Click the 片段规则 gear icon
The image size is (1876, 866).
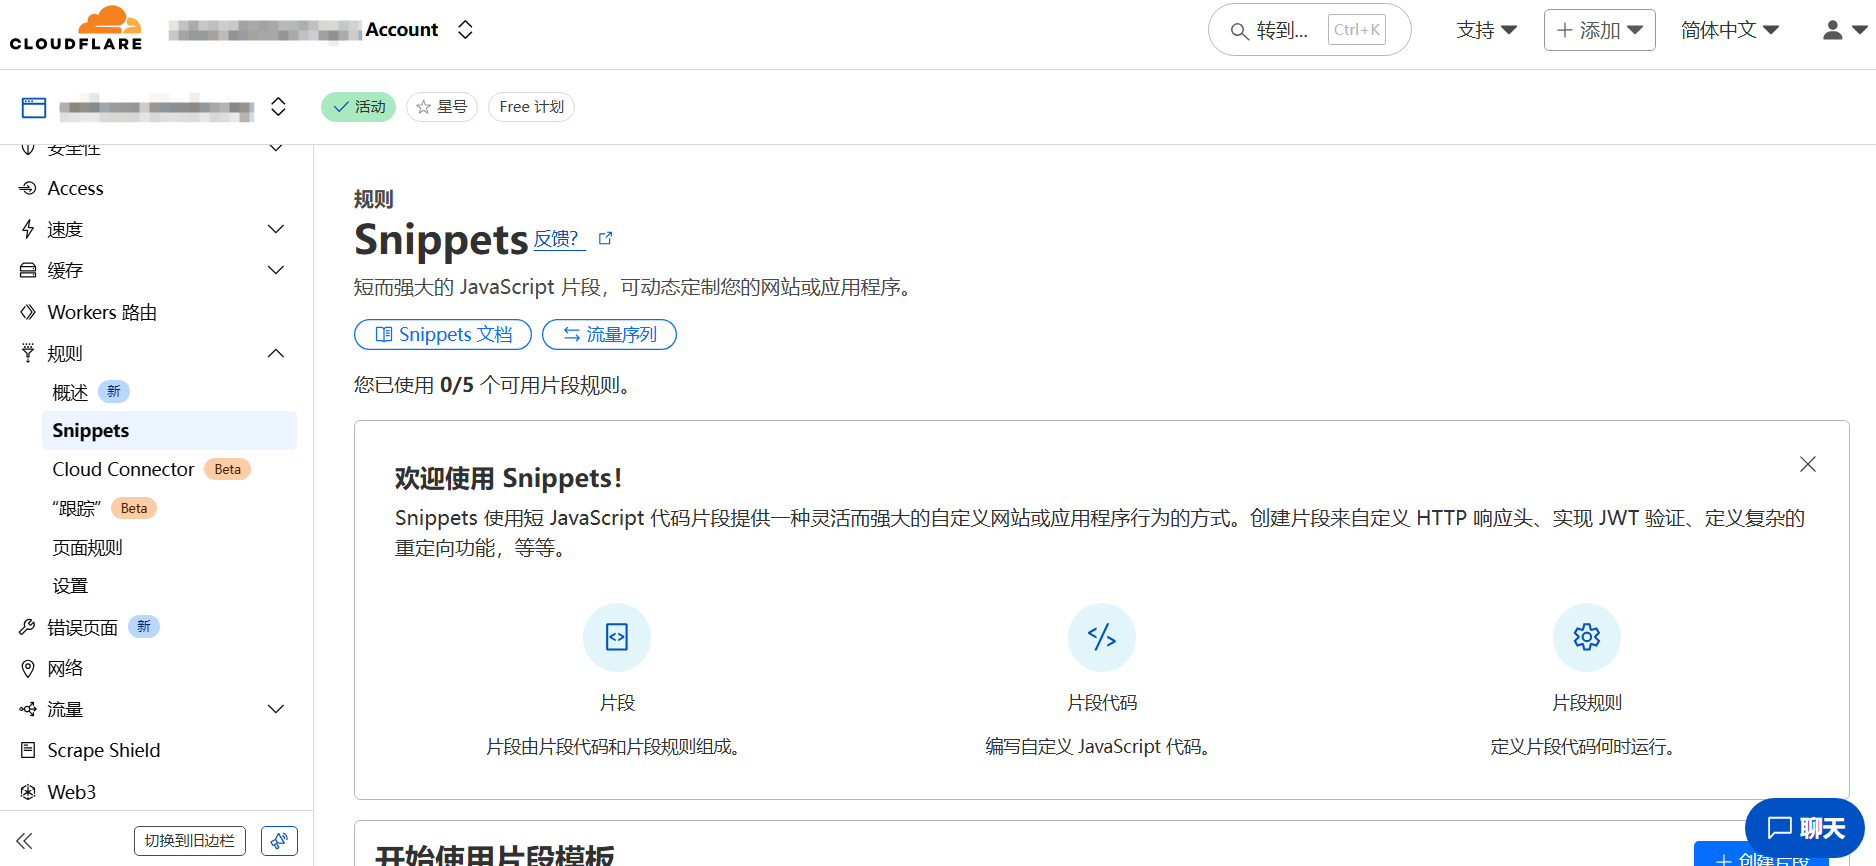[x=1586, y=637]
